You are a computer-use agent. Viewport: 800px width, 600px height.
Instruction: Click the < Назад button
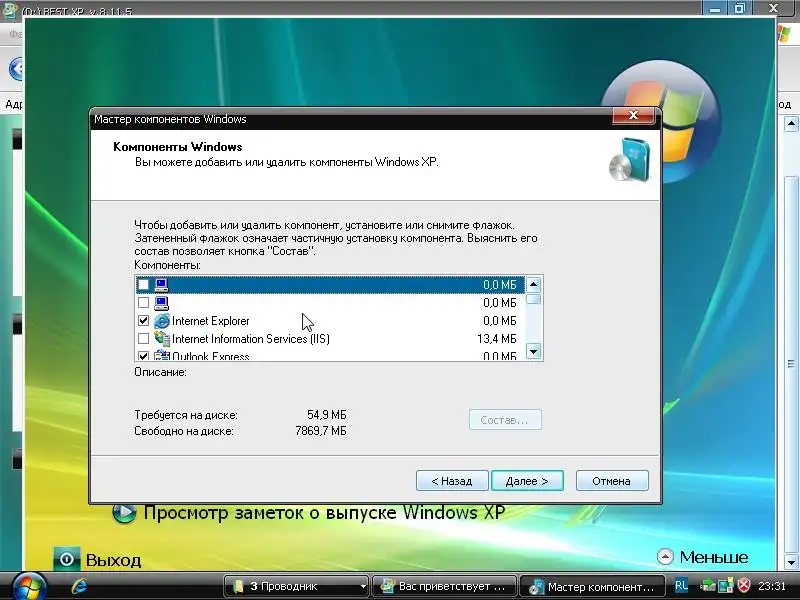(452, 481)
